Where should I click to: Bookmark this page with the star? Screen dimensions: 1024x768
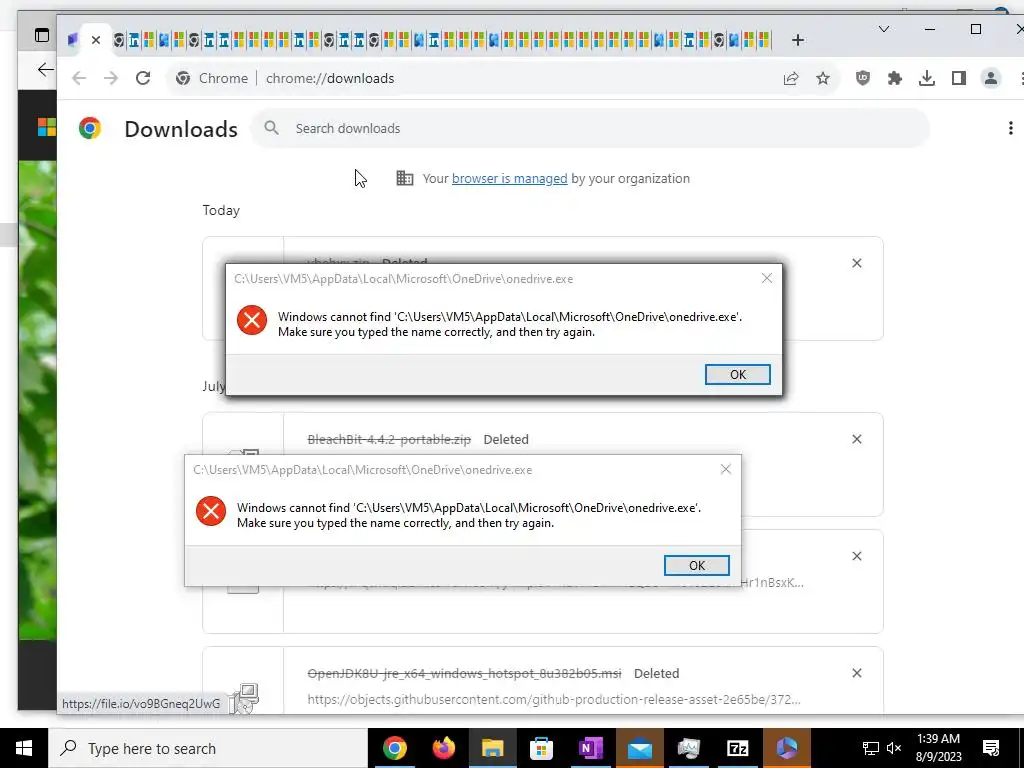[x=823, y=78]
